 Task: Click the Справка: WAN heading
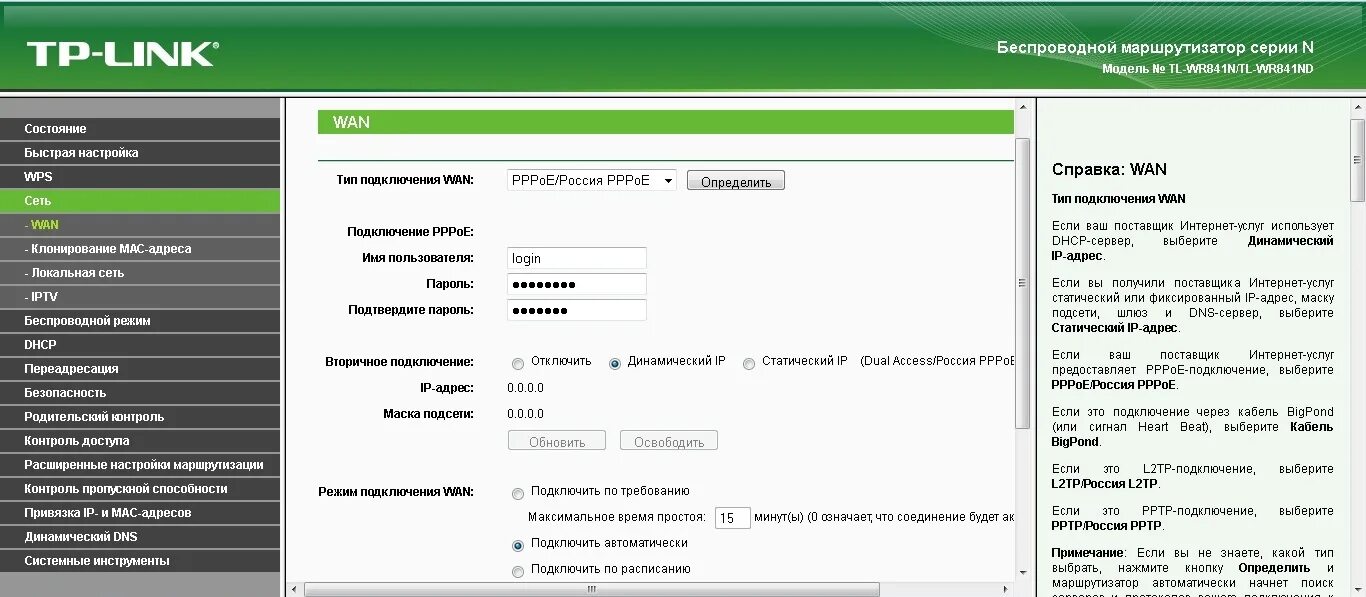pyautogui.click(x=1109, y=169)
